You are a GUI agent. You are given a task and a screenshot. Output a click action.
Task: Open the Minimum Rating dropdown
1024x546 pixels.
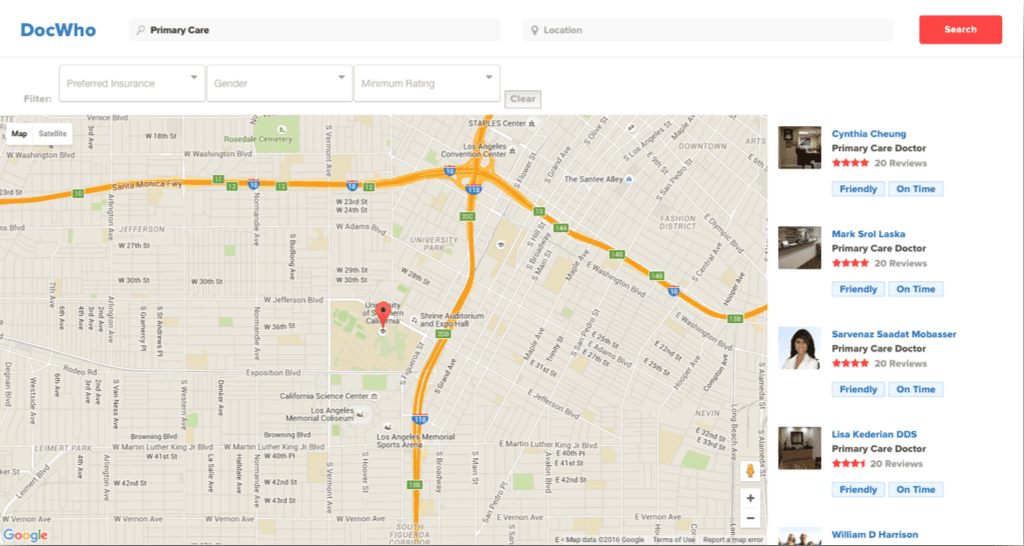[x=427, y=83]
